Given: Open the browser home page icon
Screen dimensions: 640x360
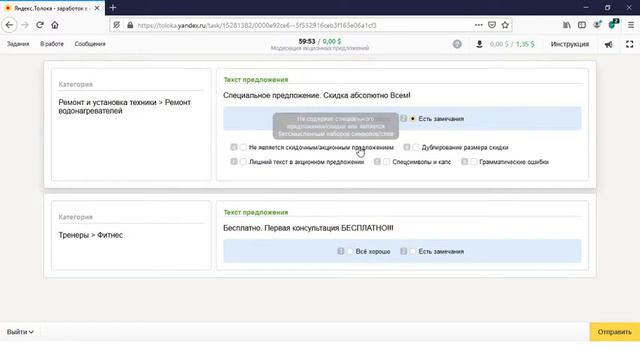Looking at the screenshot, I should (55, 25).
